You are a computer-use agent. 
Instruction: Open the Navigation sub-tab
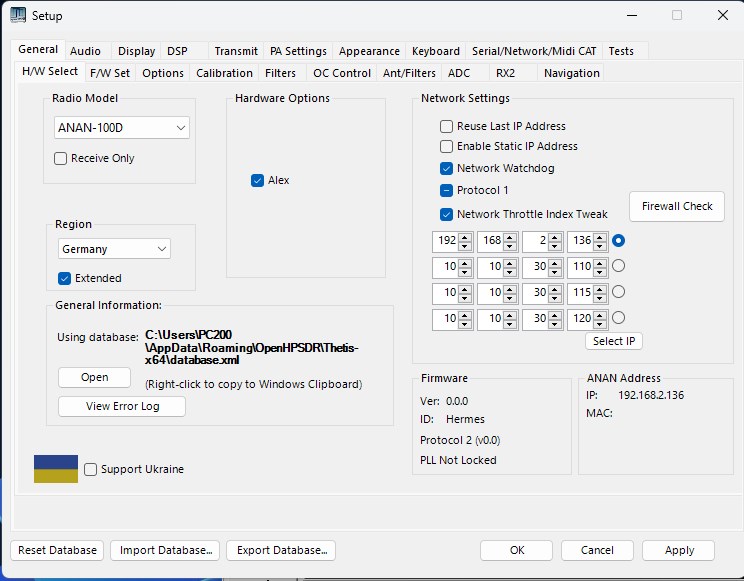pos(571,73)
